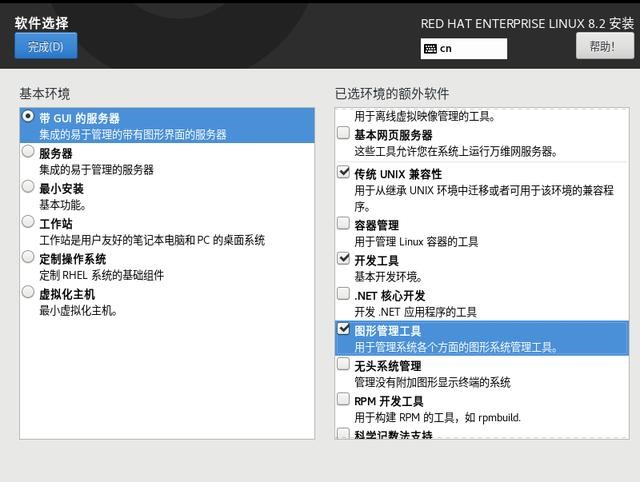
Task: Enable .NET 核心开发 checkbox
Action: (343, 293)
